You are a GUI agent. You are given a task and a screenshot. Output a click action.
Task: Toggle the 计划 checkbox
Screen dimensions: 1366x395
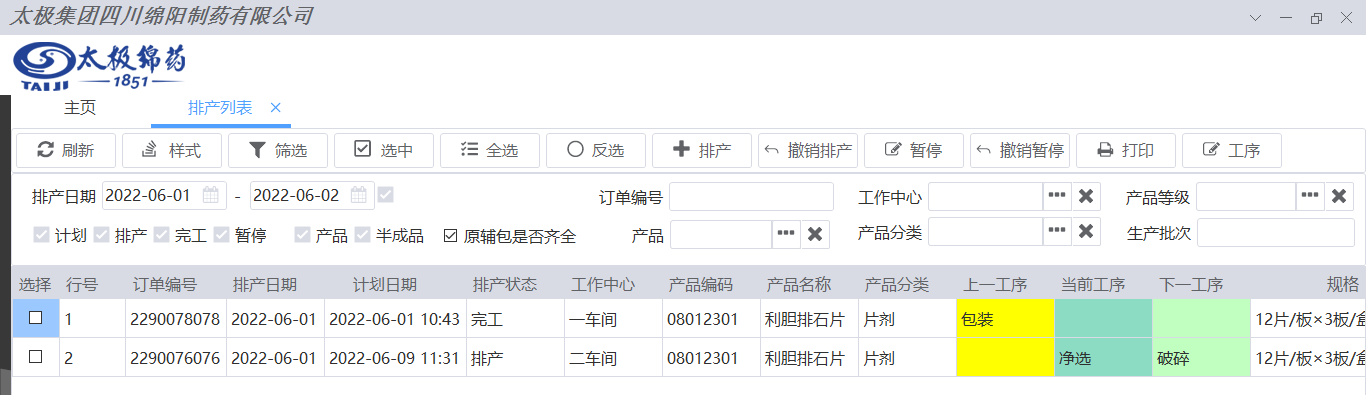pyautogui.click(x=41, y=236)
